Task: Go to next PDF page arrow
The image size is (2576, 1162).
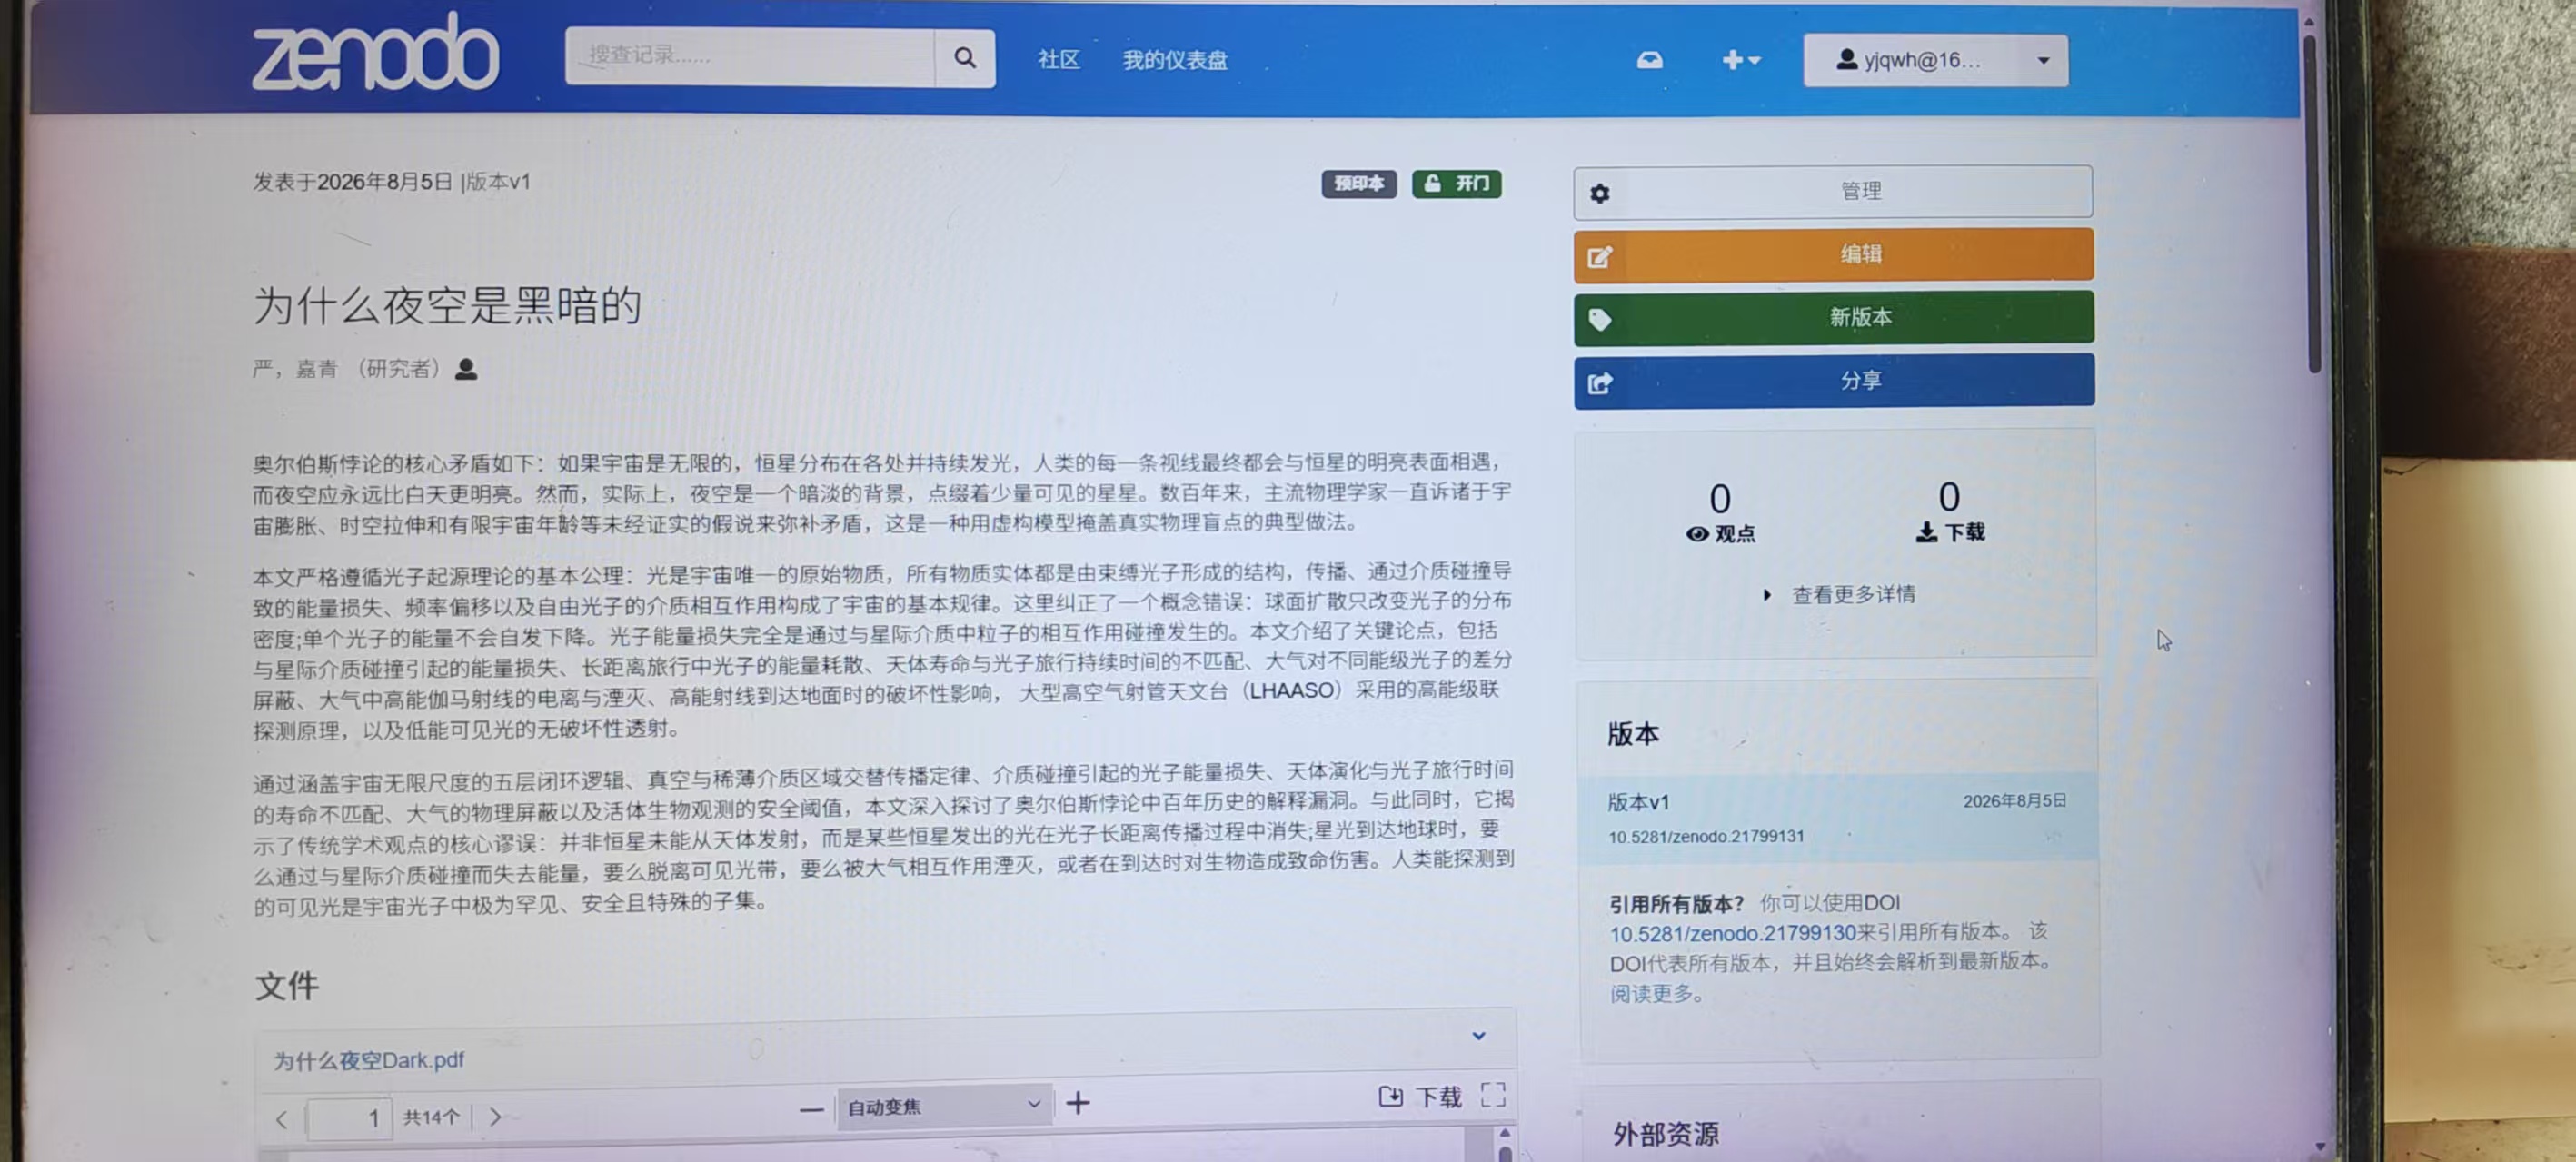Action: pos(494,1117)
